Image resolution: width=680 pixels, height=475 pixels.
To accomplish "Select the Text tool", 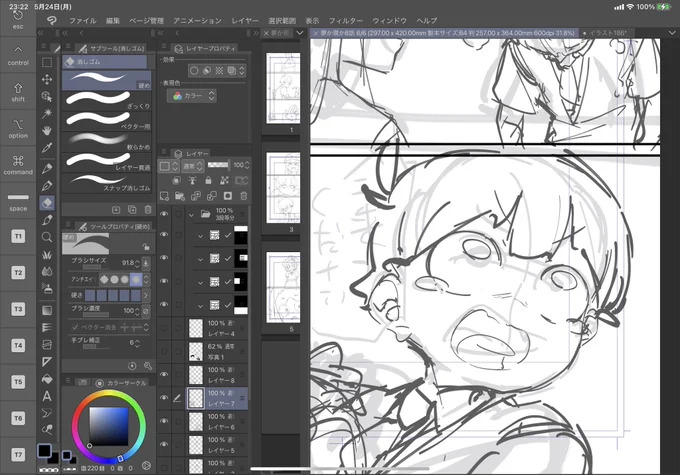I will [x=47, y=396].
